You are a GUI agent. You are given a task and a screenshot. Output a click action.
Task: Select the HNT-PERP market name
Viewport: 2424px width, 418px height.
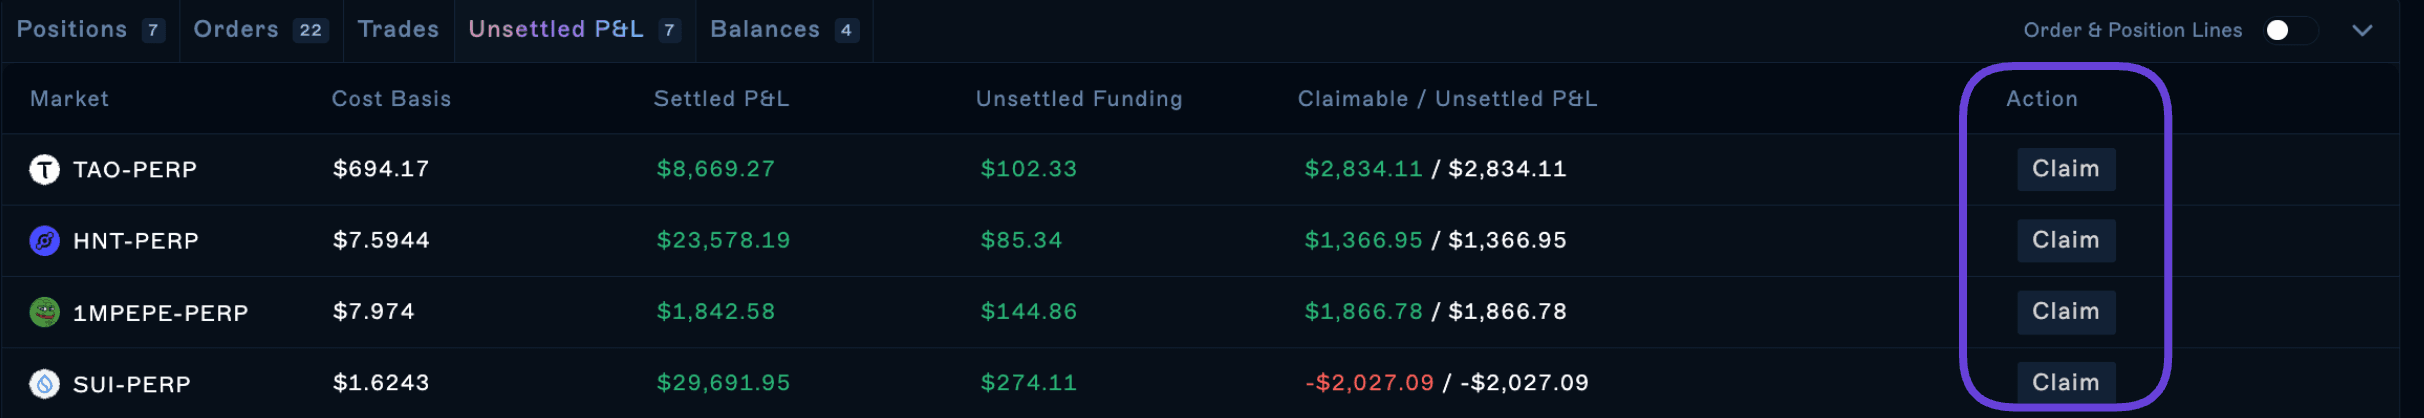[136, 241]
